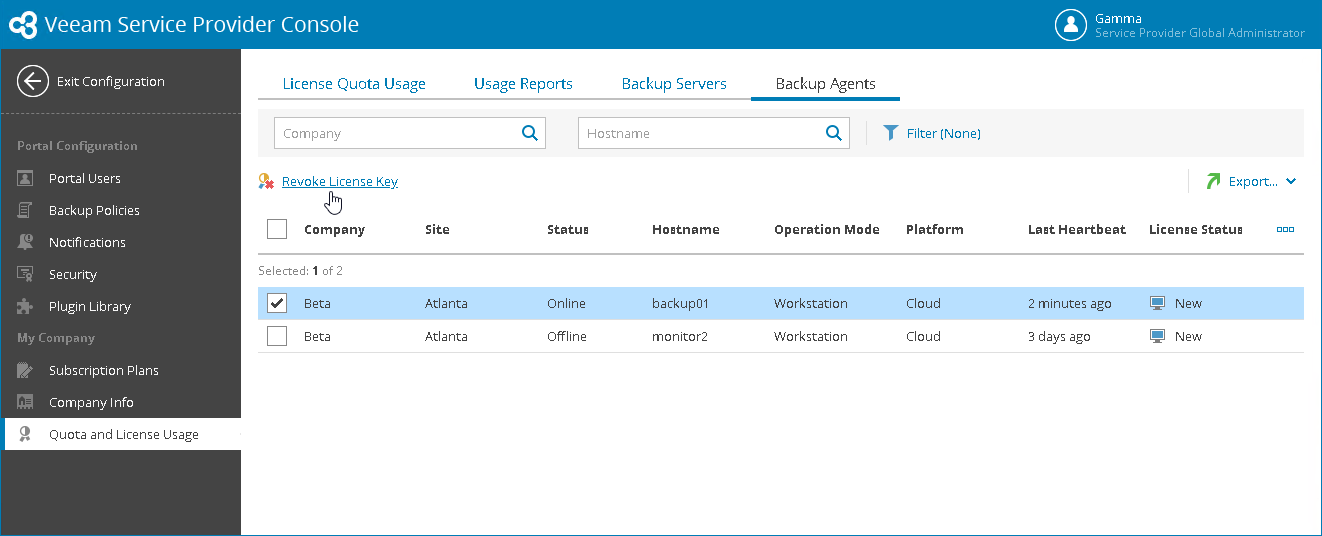Image resolution: width=1322 pixels, height=536 pixels.
Task: Click the Company search magnifier icon
Action: click(530, 133)
